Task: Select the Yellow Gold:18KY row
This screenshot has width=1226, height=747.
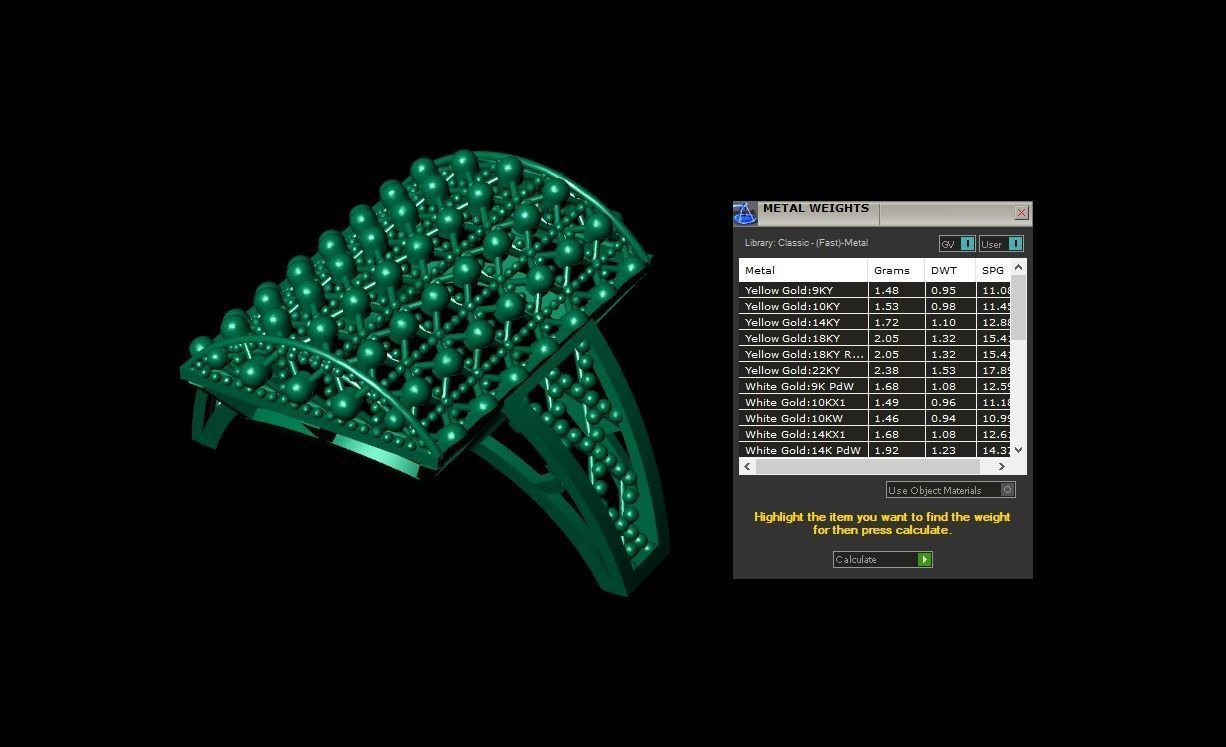Action: point(875,338)
